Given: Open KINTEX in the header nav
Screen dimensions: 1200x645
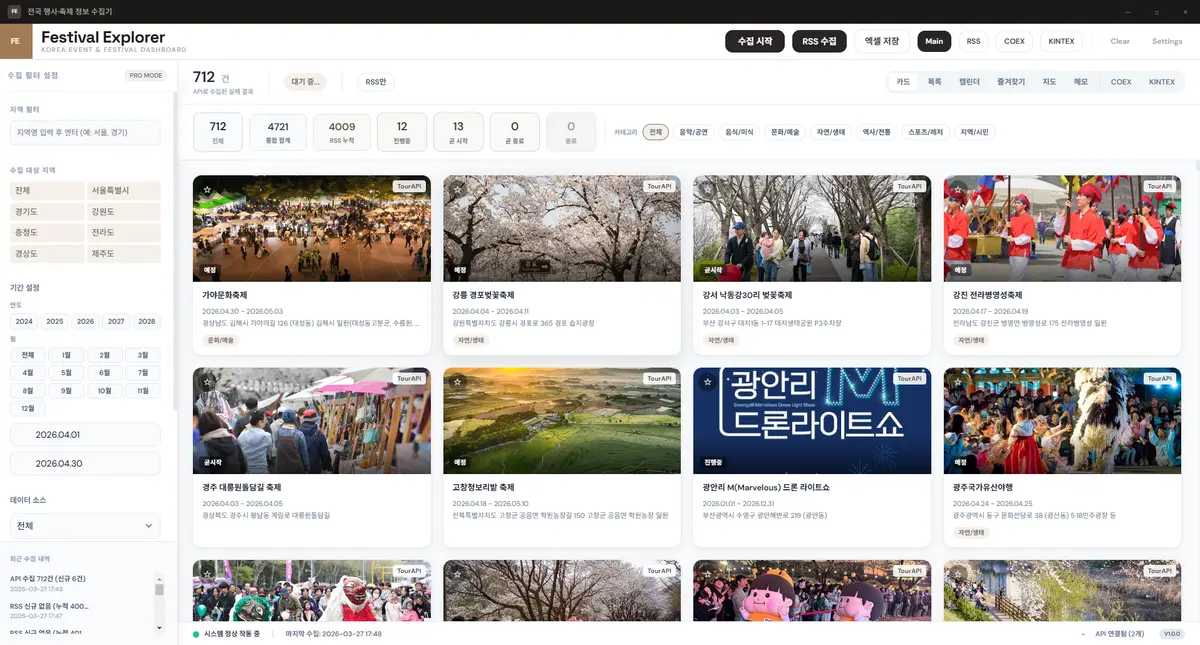Looking at the screenshot, I should click(1061, 41).
